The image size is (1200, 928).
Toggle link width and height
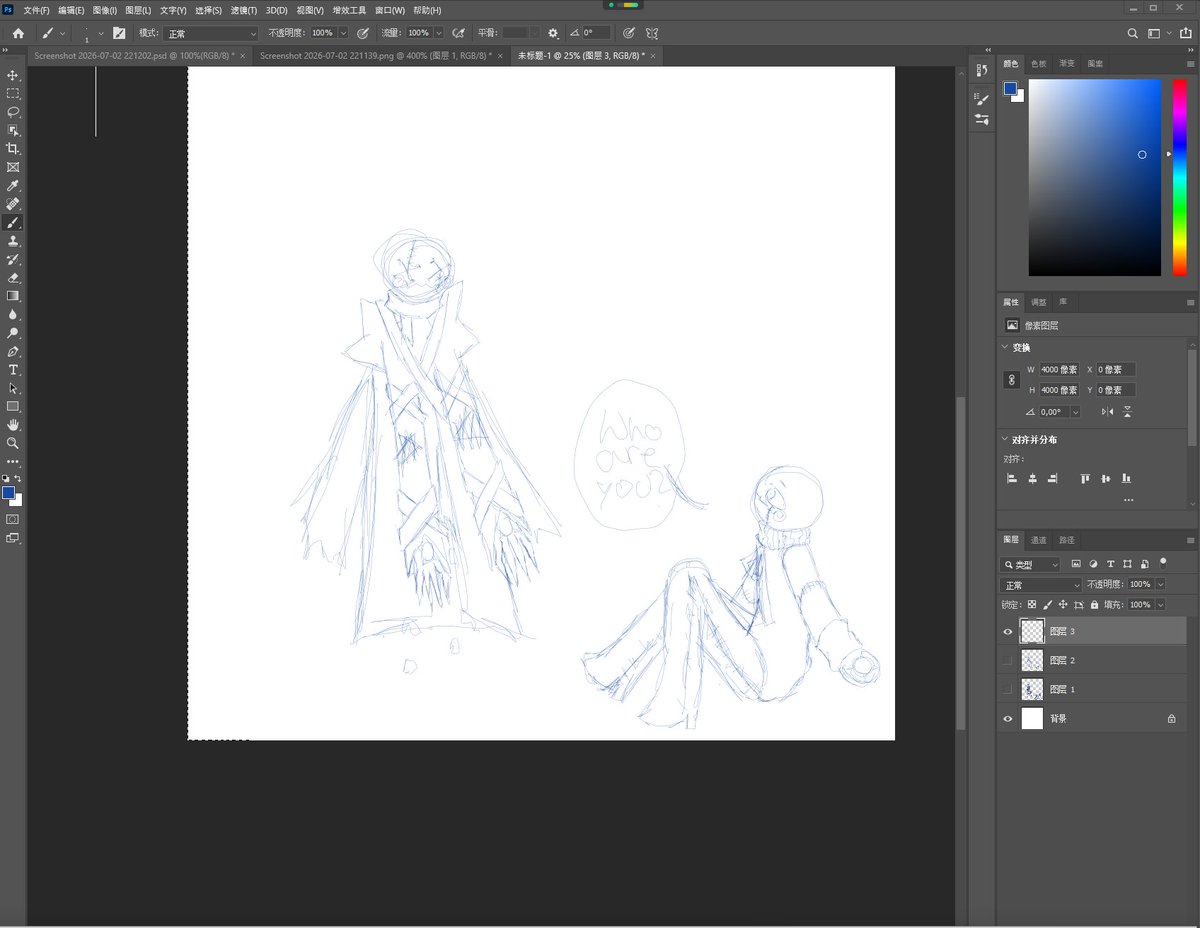1012,380
